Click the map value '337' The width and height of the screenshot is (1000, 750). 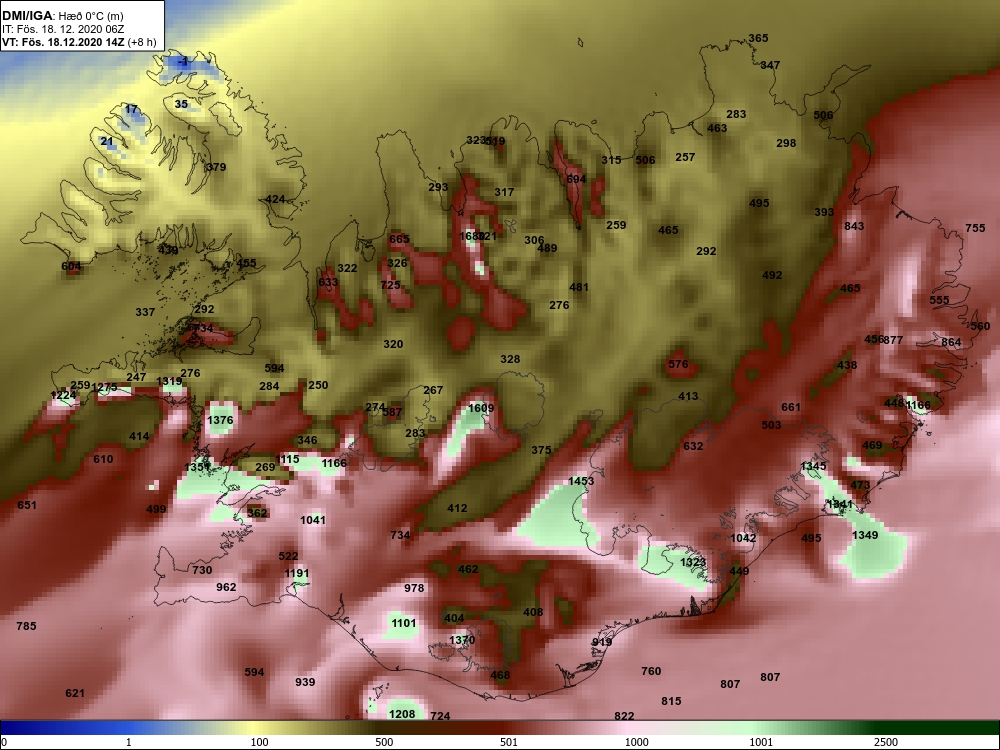point(145,312)
